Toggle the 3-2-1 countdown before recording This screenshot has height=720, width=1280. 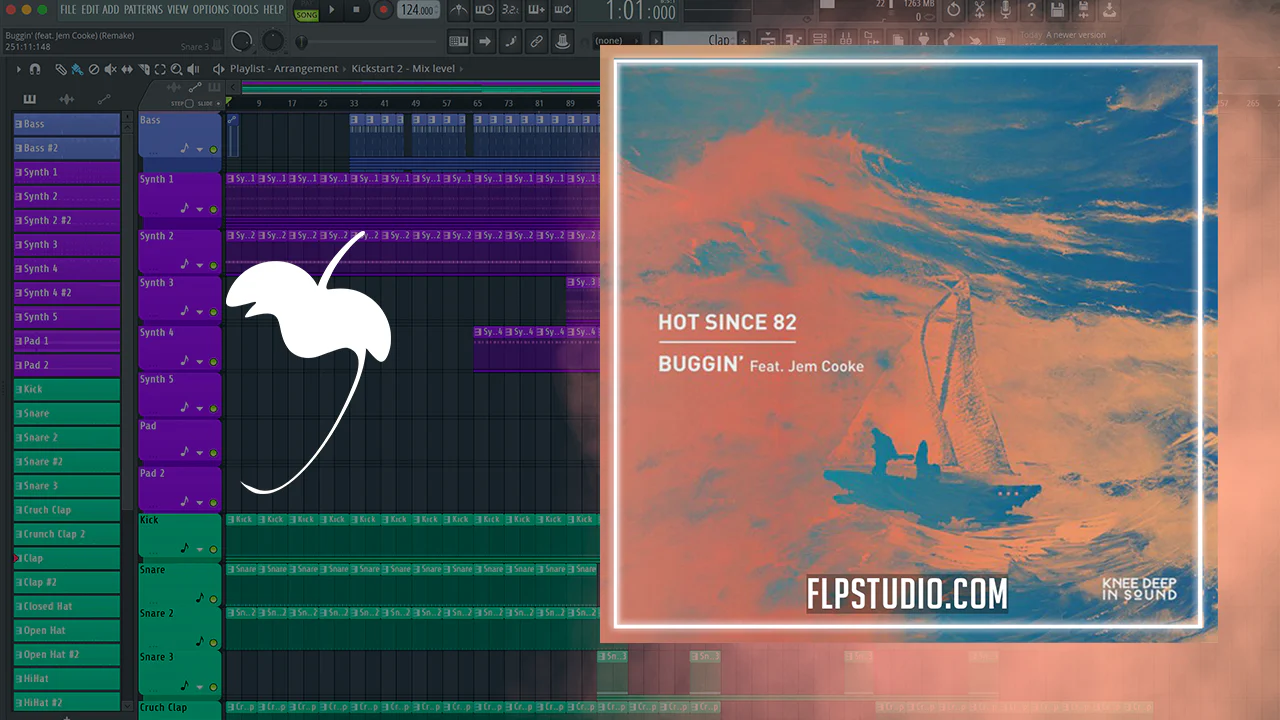(x=510, y=11)
